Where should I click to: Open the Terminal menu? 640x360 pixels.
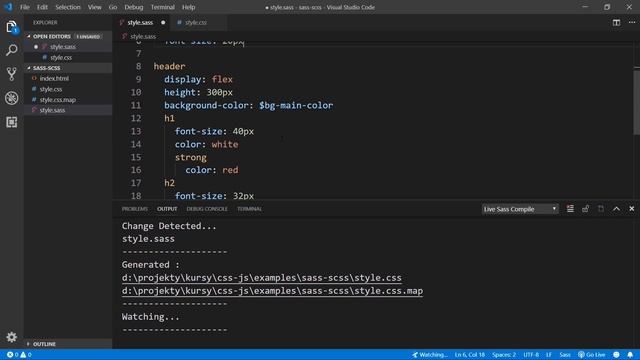pos(162,7)
